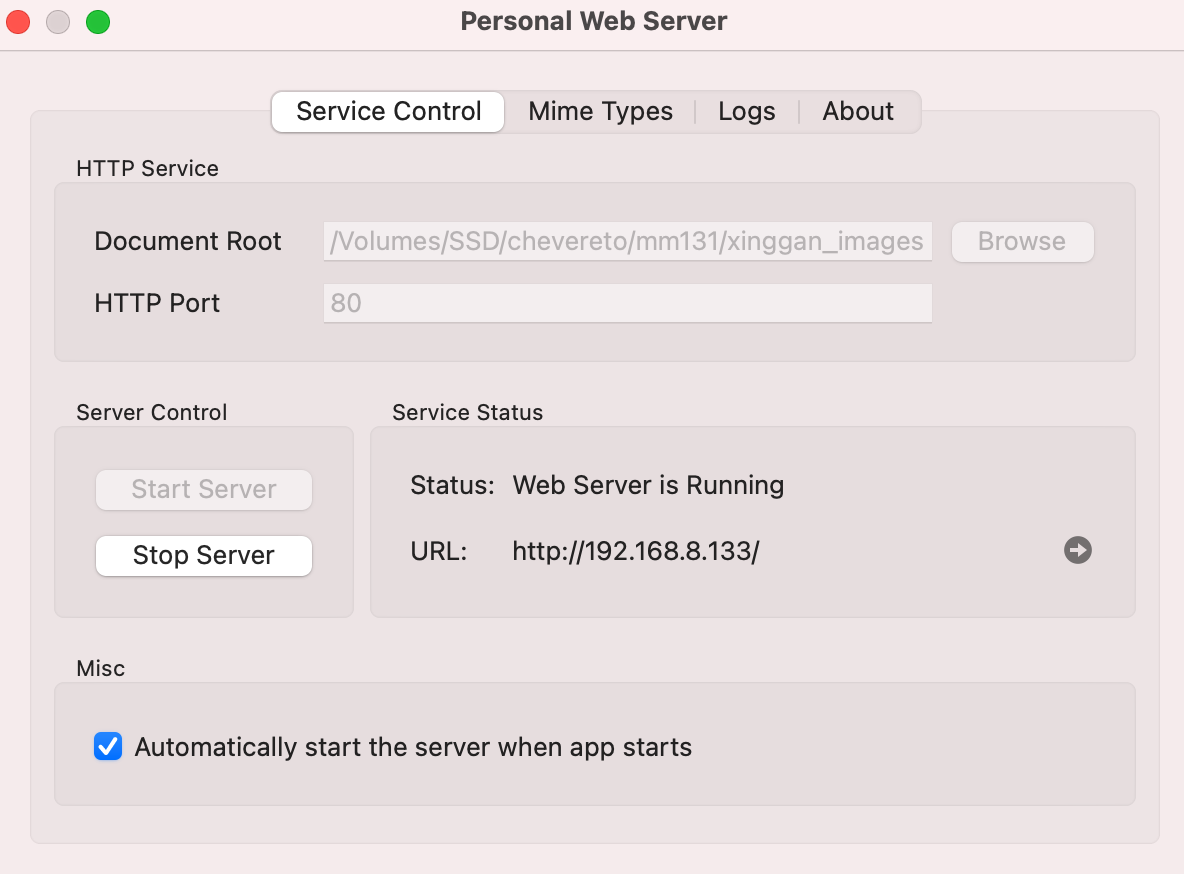Go to the About tab

click(858, 111)
